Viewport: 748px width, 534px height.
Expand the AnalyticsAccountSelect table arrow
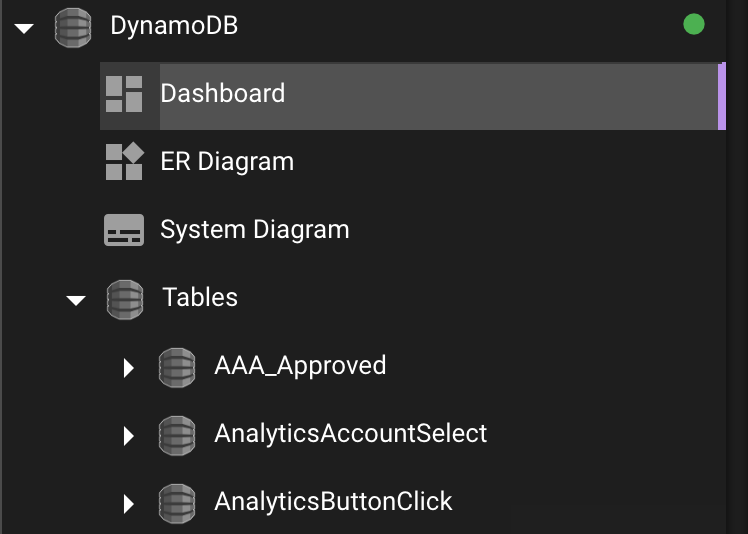click(x=128, y=436)
